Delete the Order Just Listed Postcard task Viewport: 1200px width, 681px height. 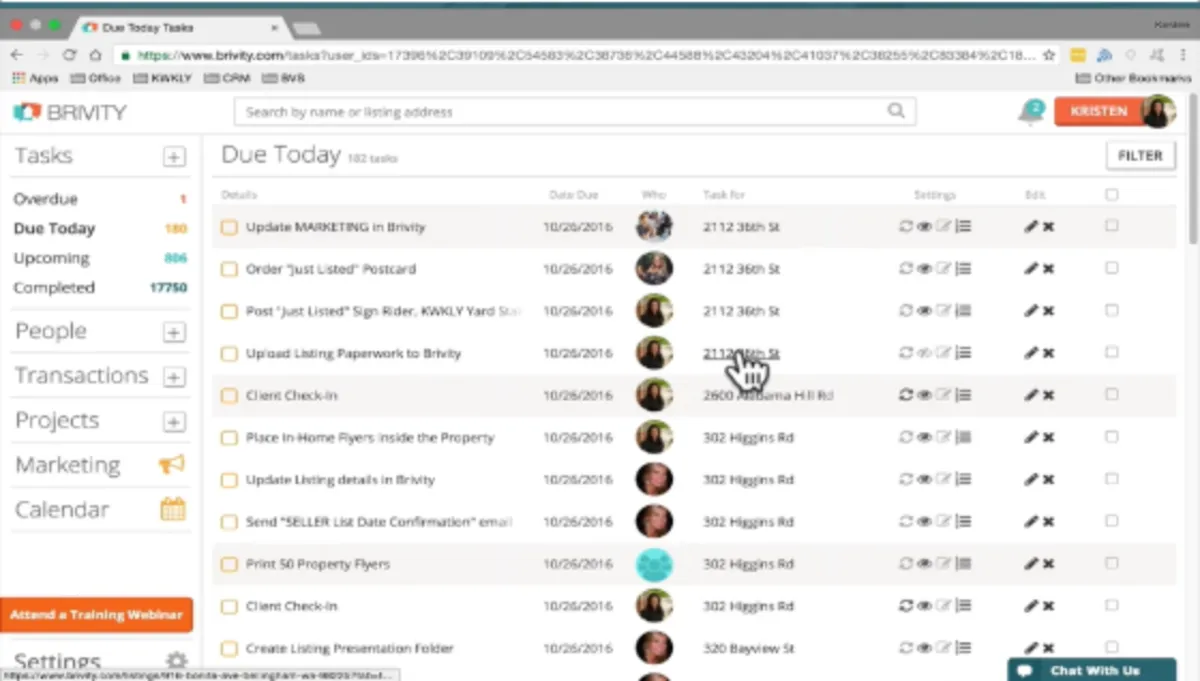(1049, 269)
